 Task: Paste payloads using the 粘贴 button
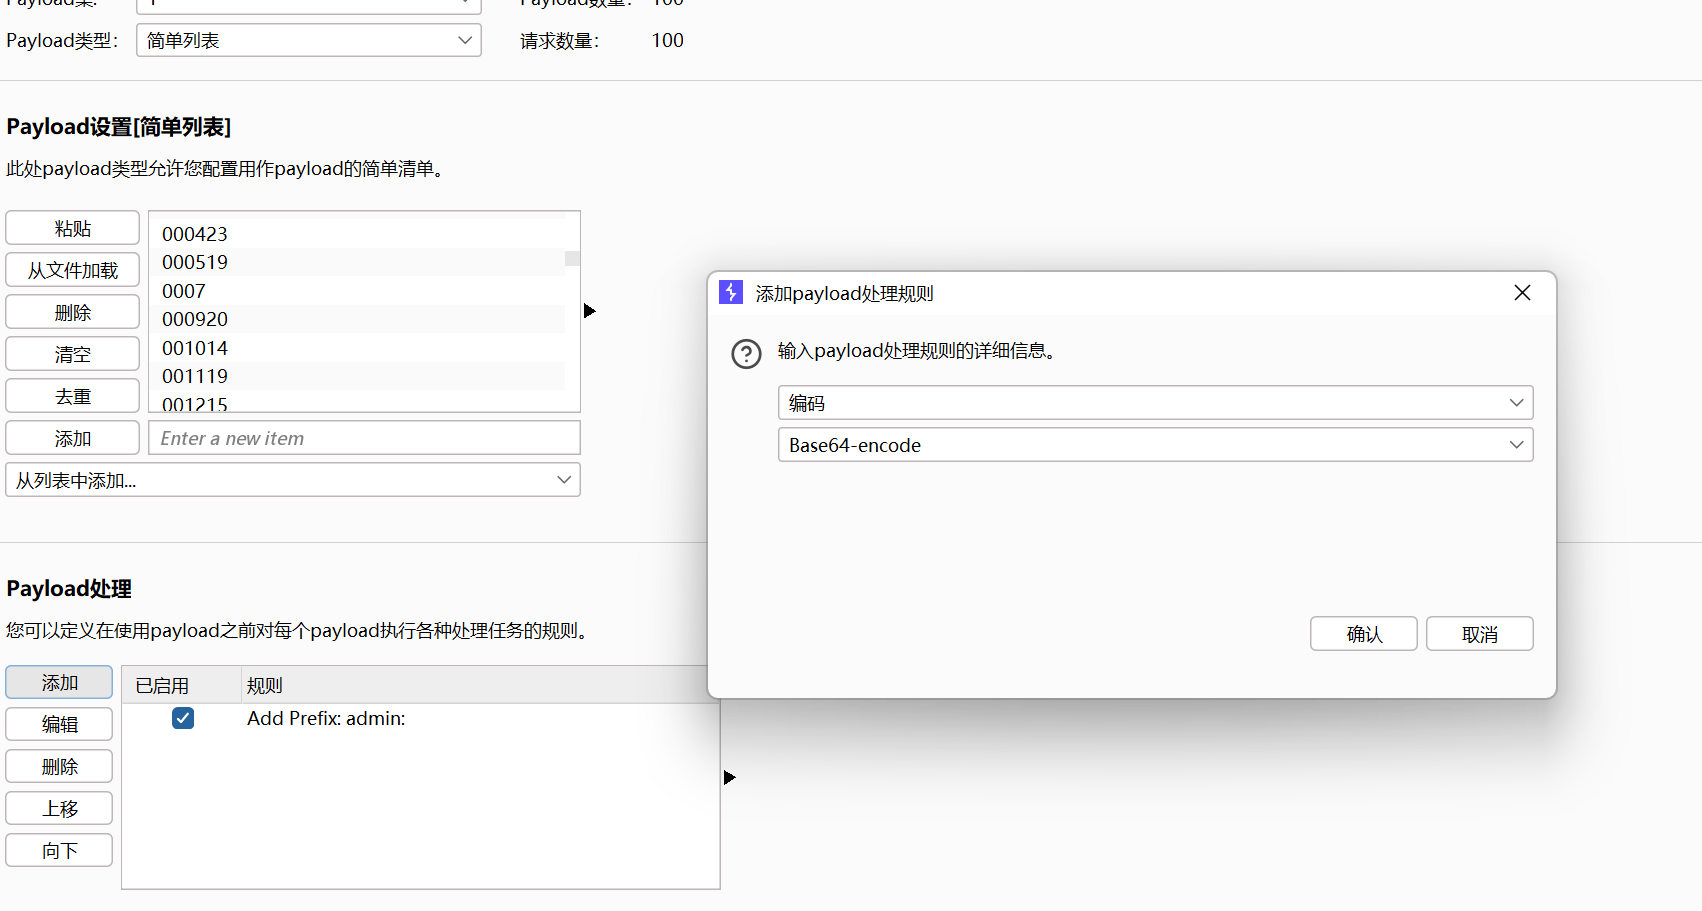click(71, 227)
